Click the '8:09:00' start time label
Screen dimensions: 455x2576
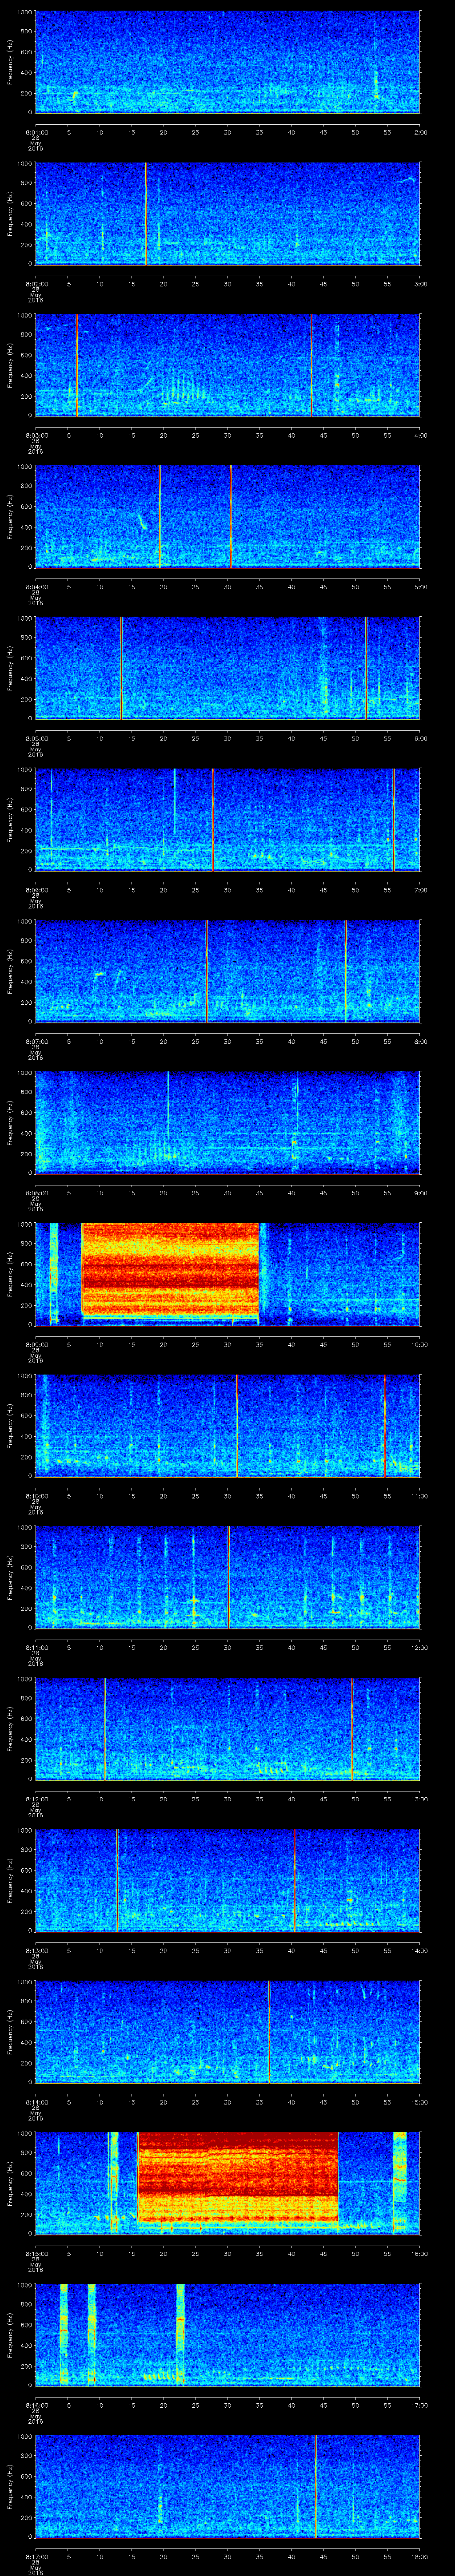pyautogui.click(x=36, y=1344)
